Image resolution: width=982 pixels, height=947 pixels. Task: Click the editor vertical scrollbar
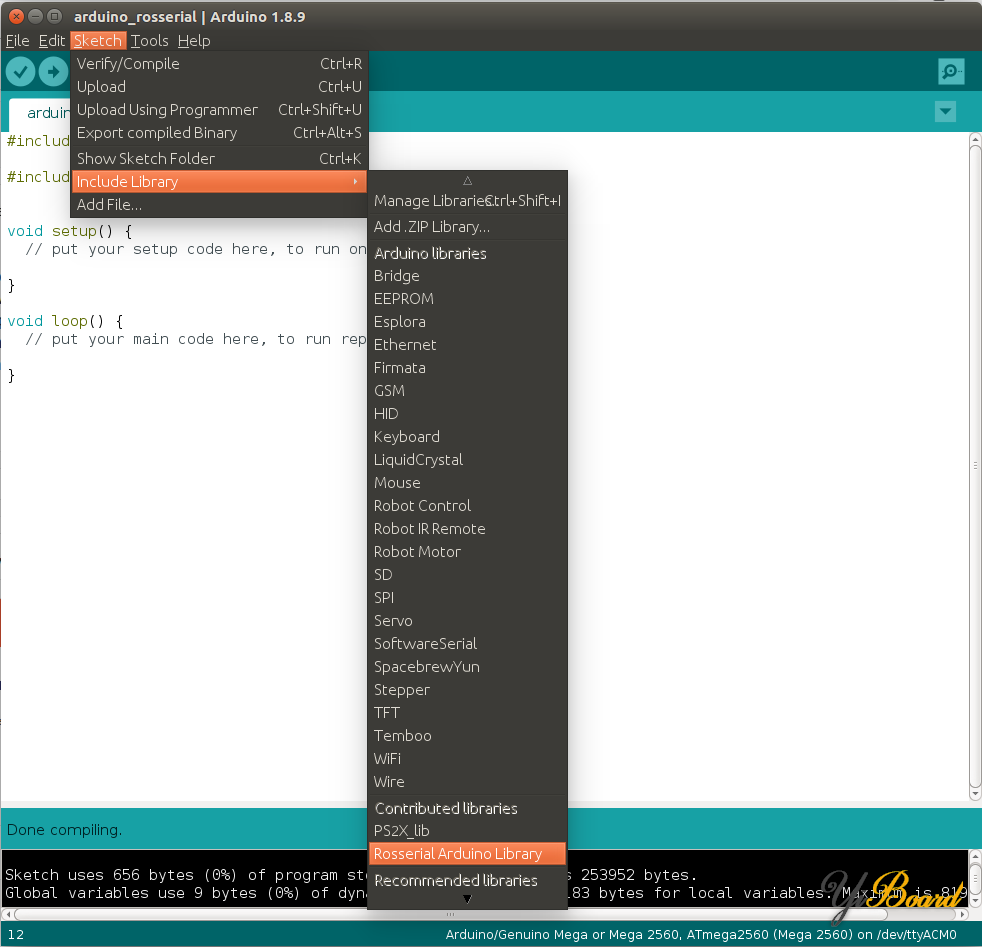click(x=974, y=466)
